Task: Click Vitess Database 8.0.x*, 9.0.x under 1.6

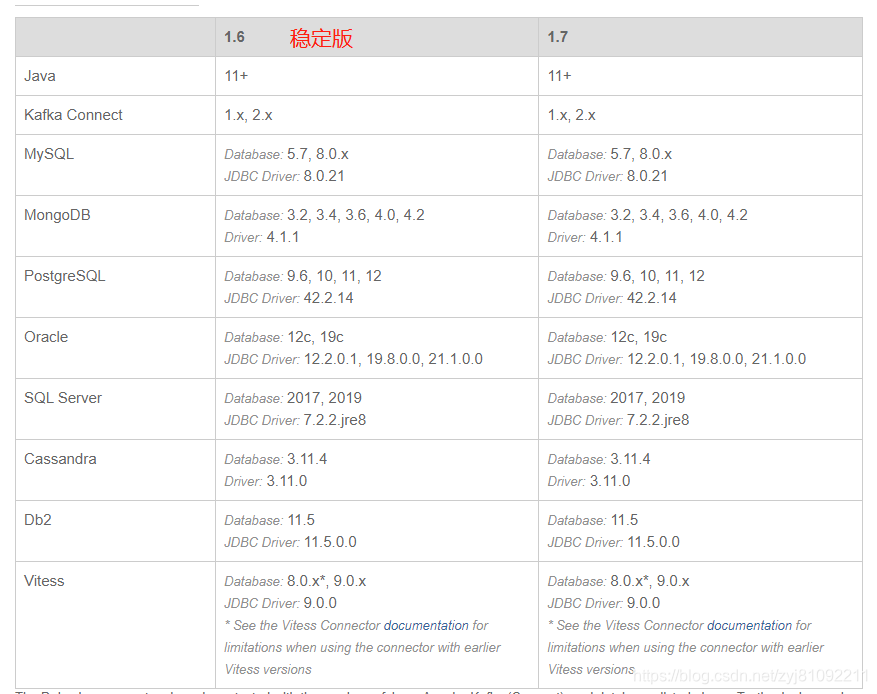Action: point(295,580)
